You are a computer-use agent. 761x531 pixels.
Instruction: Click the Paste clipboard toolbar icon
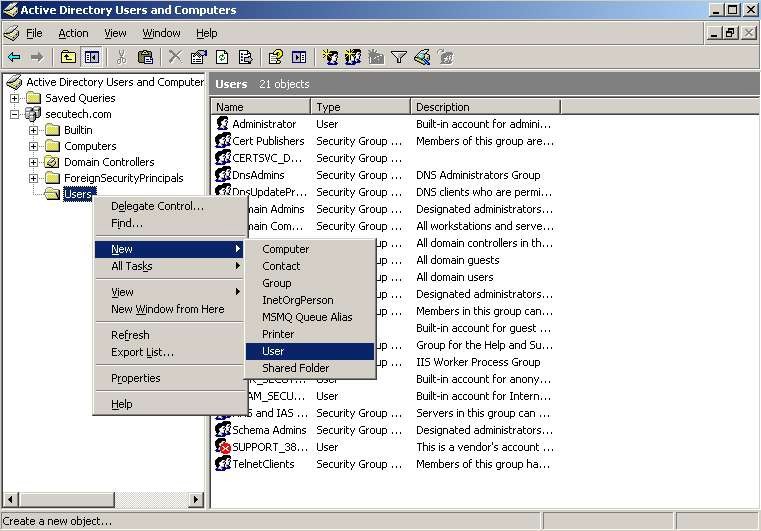point(145,57)
